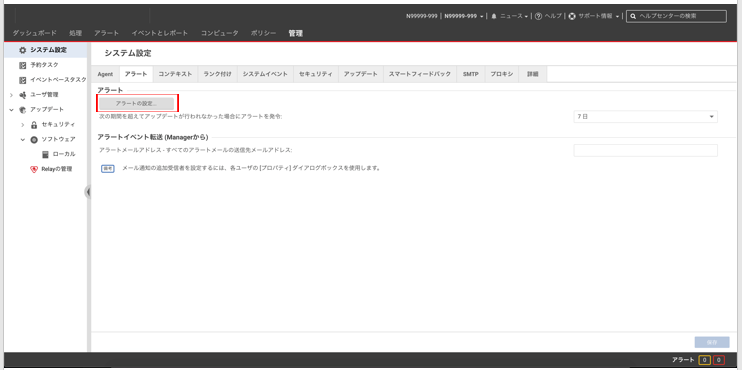Switch to the スマートフィードバック tab
742x370 pixels.
pos(420,74)
